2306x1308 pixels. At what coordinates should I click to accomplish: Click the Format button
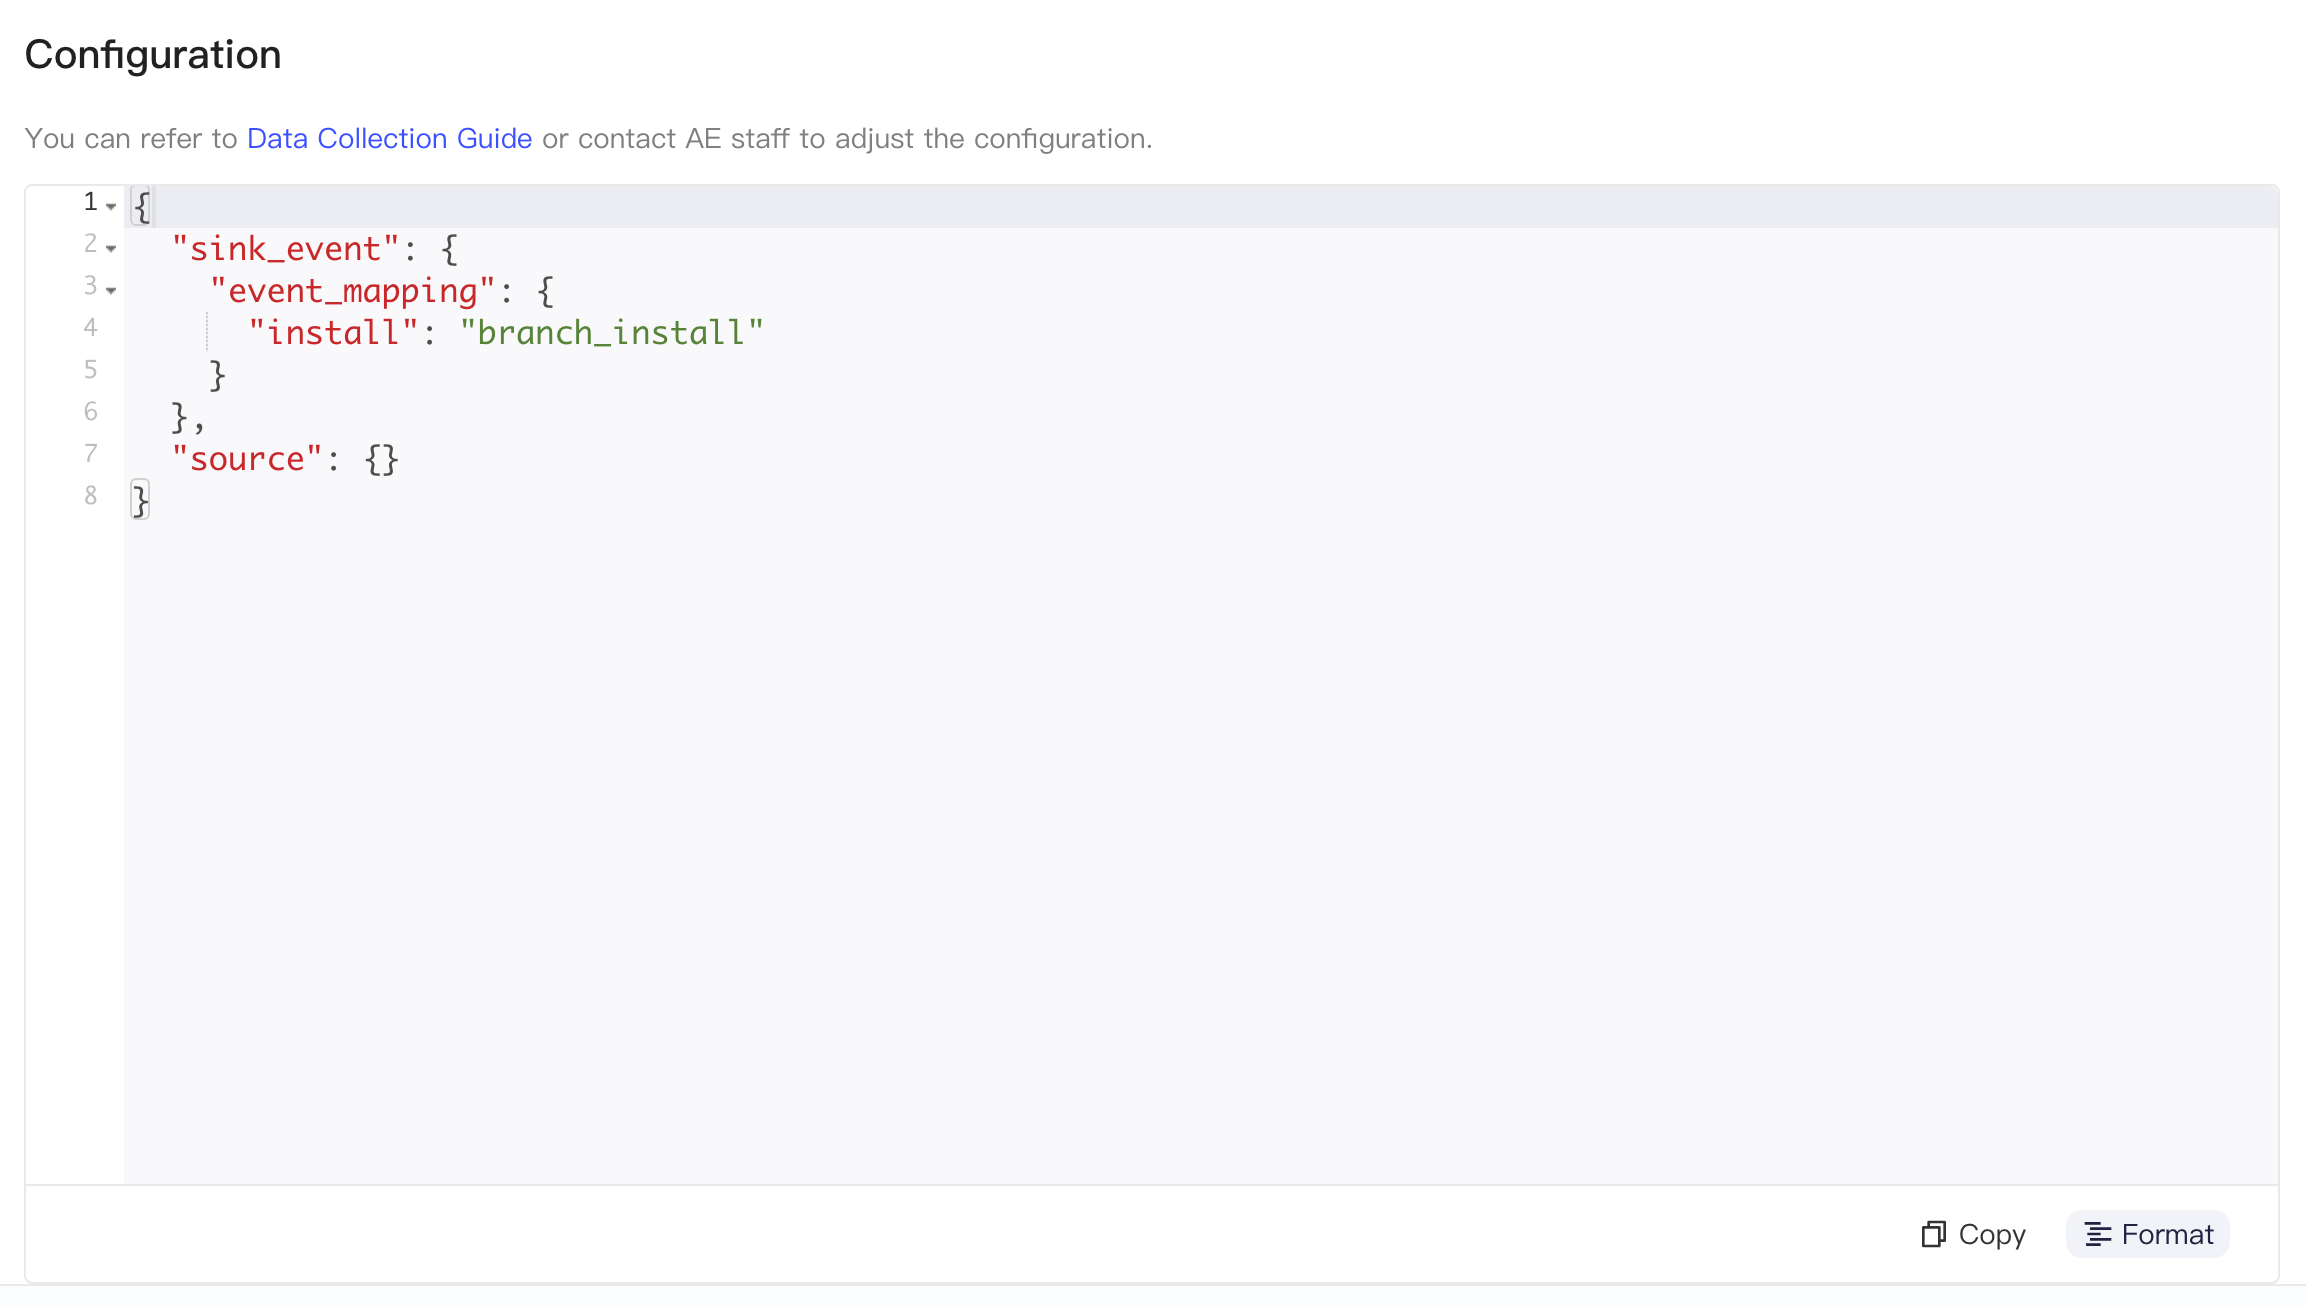(2148, 1234)
